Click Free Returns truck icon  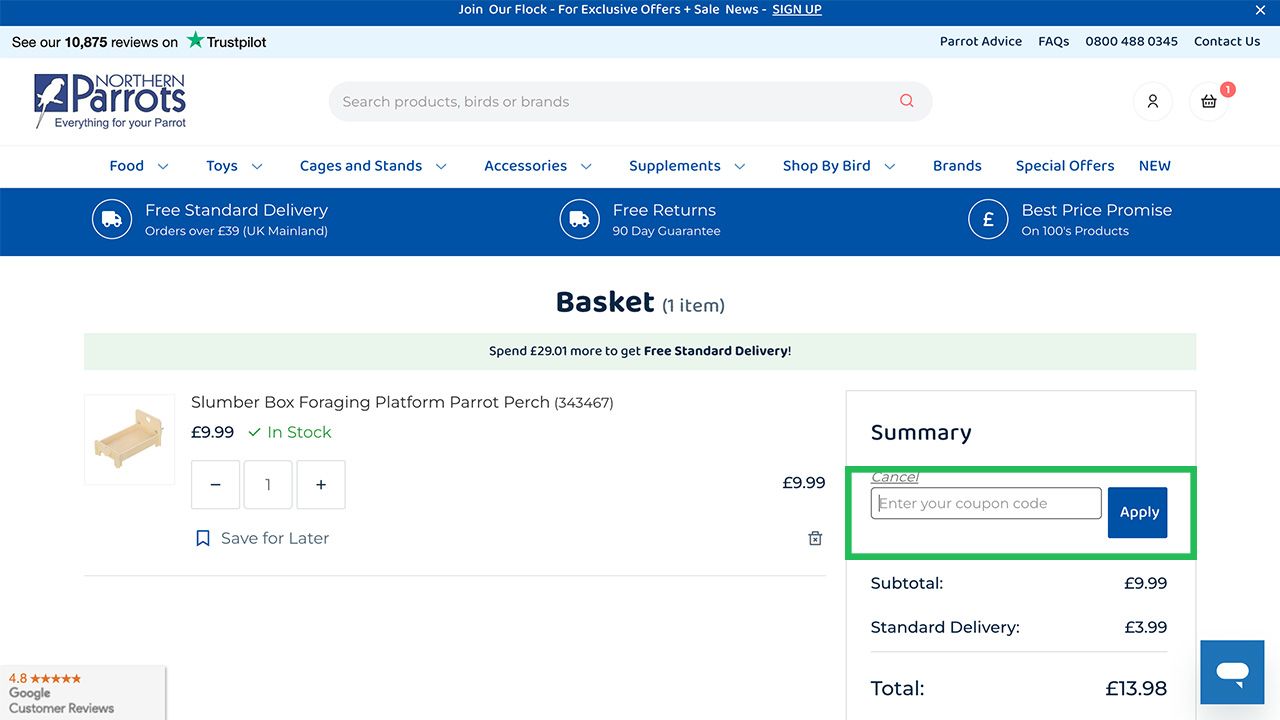(x=579, y=220)
